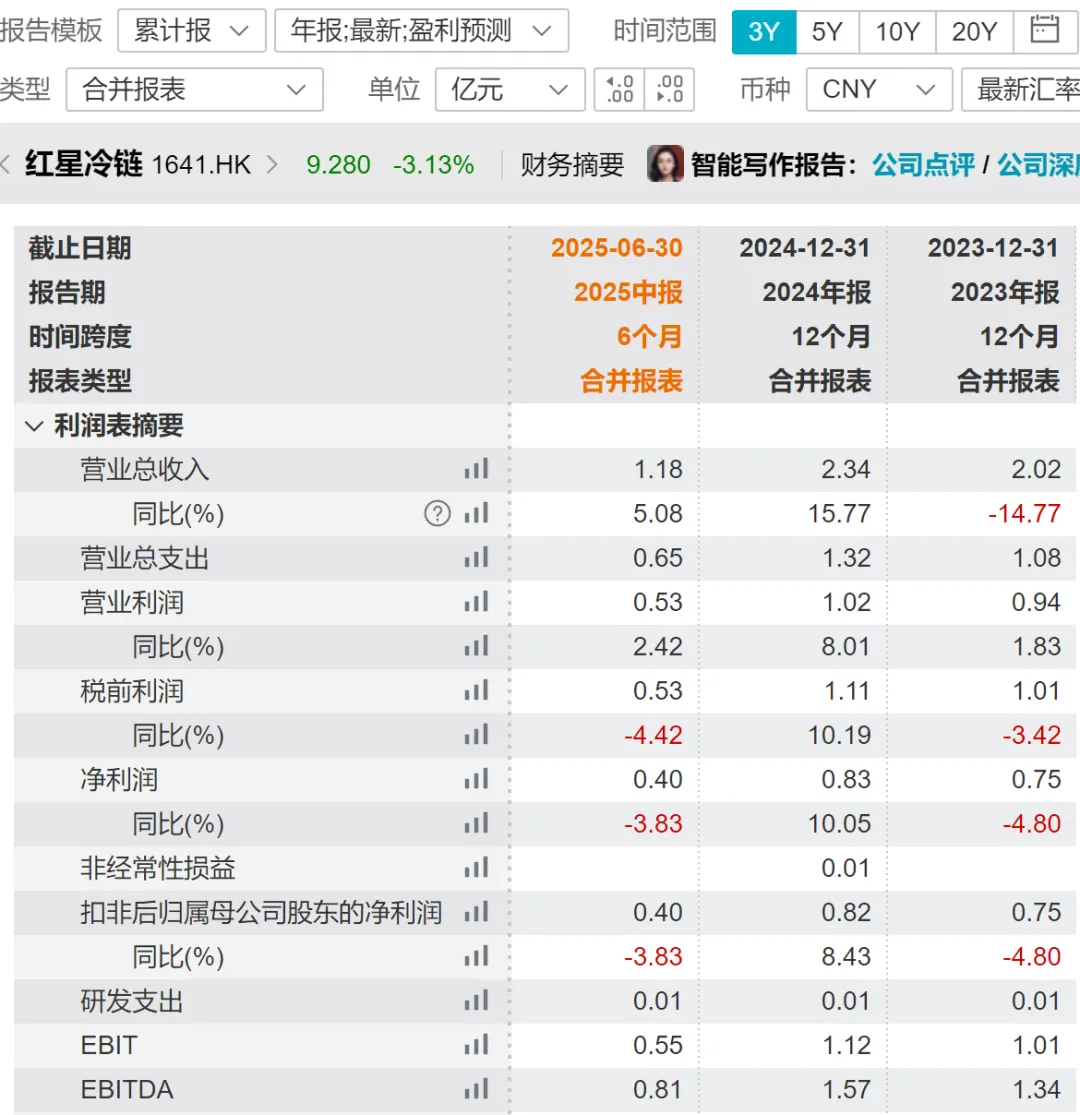Open 最新汇率 exchange rate dropdown
Screen dimensions: 1080x1115
[1021, 90]
